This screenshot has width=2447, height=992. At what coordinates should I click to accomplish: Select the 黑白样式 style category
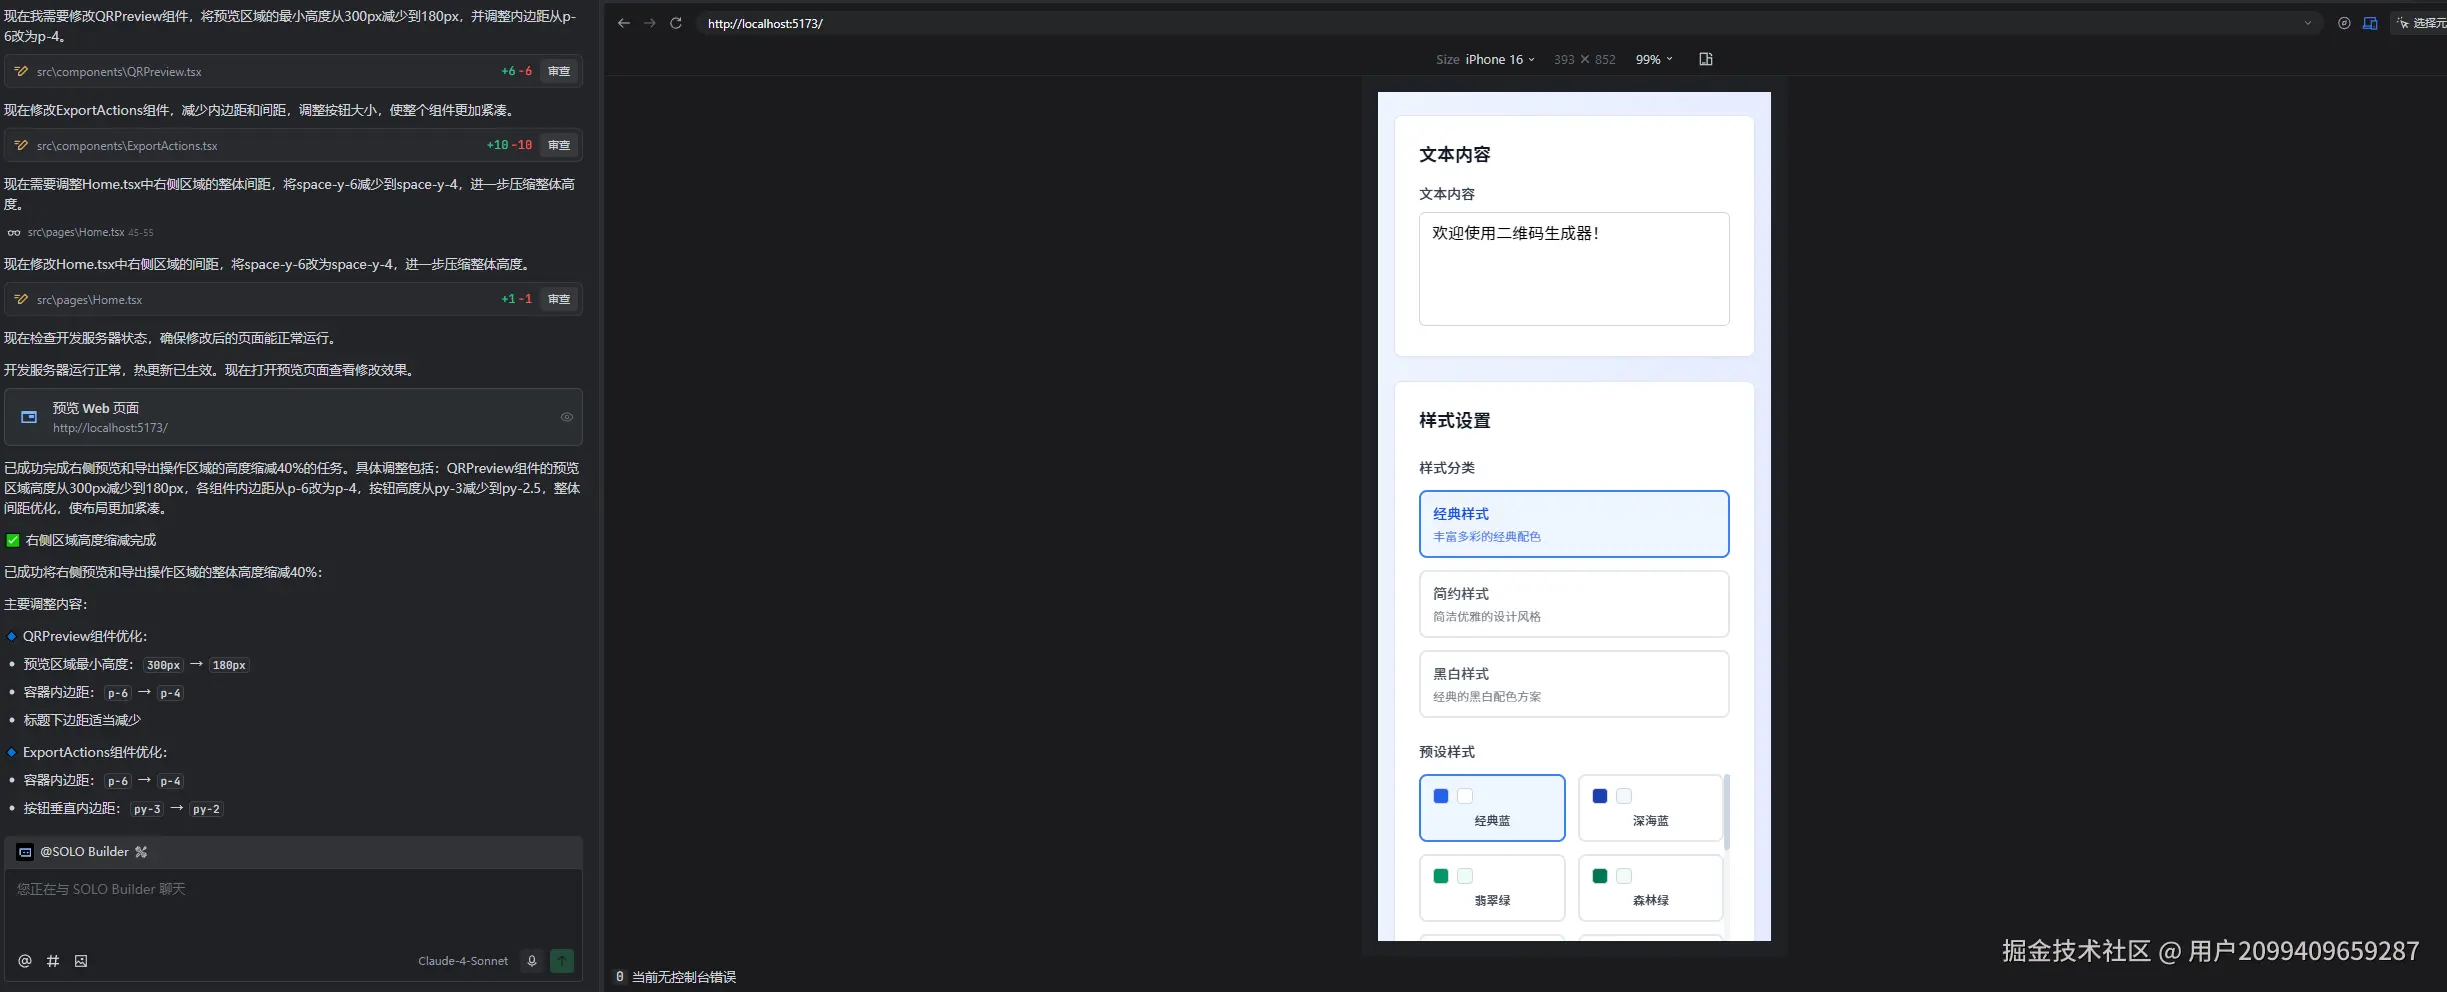(1574, 684)
